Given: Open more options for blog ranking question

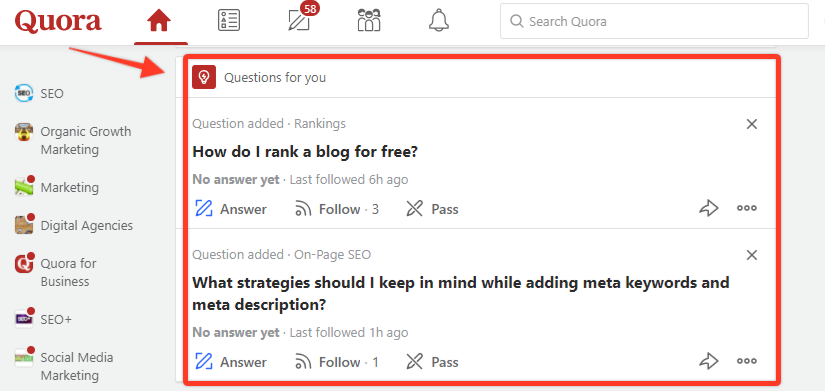Looking at the screenshot, I should pyautogui.click(x=747, y=208).
